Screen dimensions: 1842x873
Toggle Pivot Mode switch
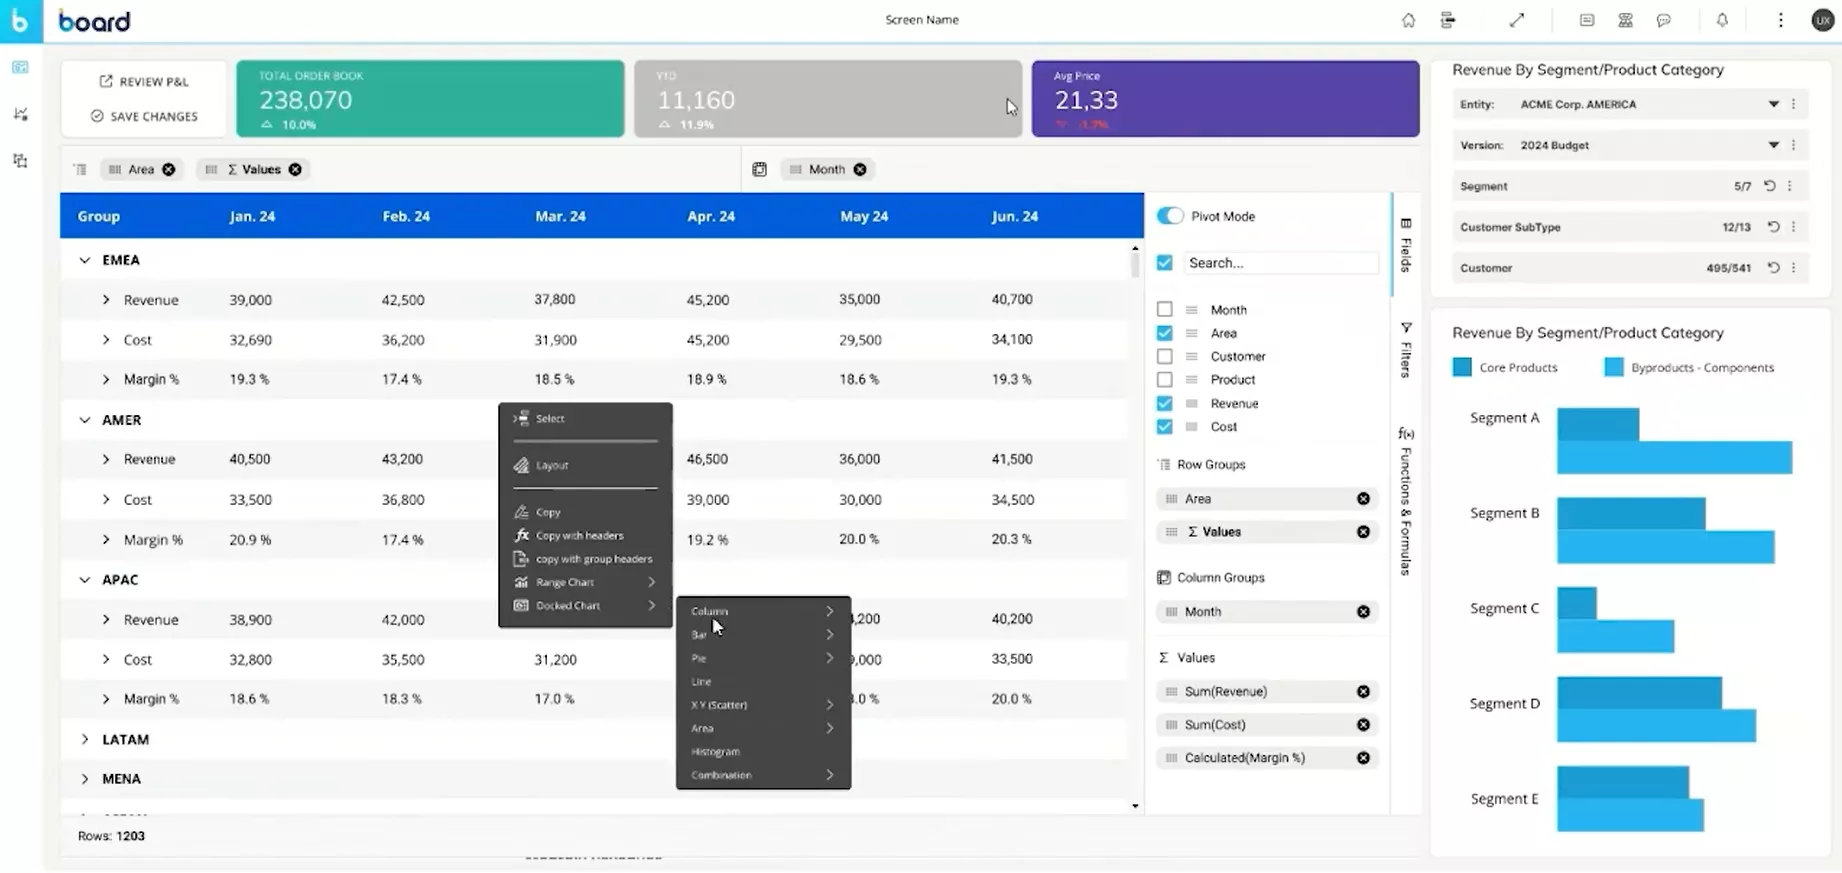point(1170,216)
